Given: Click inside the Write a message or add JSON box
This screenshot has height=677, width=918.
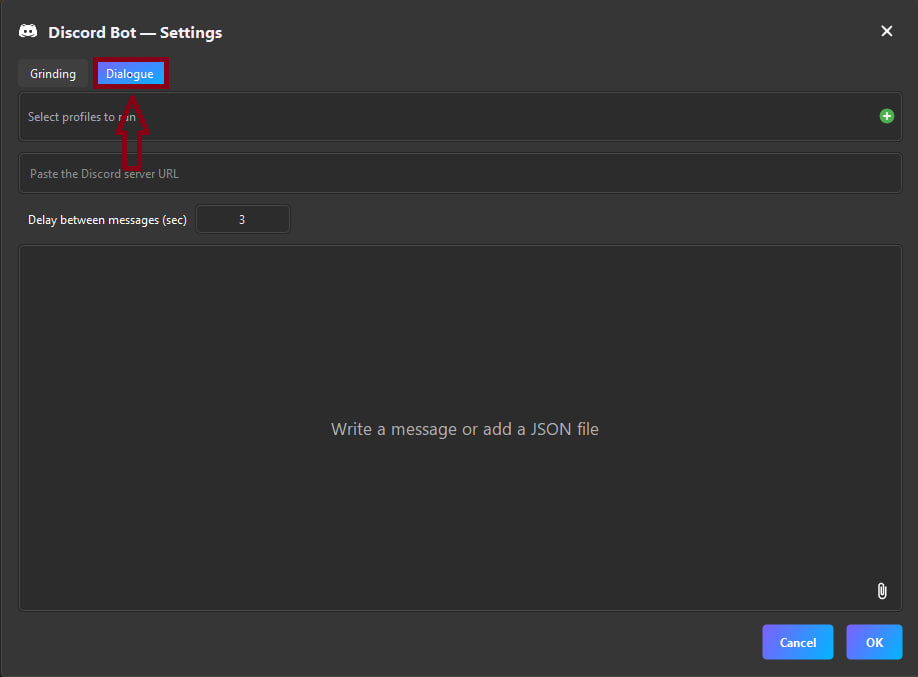Looking at the screenshot, I should (x=464, y=428).
